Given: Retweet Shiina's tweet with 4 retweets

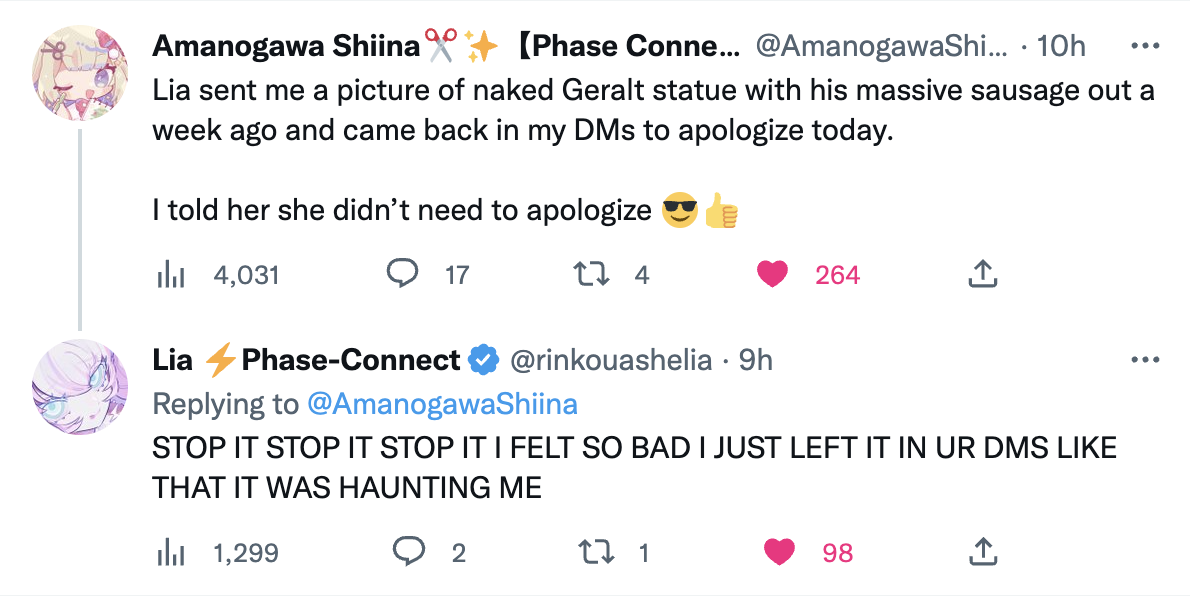Looking at the screenshot, I should (595, 275).
